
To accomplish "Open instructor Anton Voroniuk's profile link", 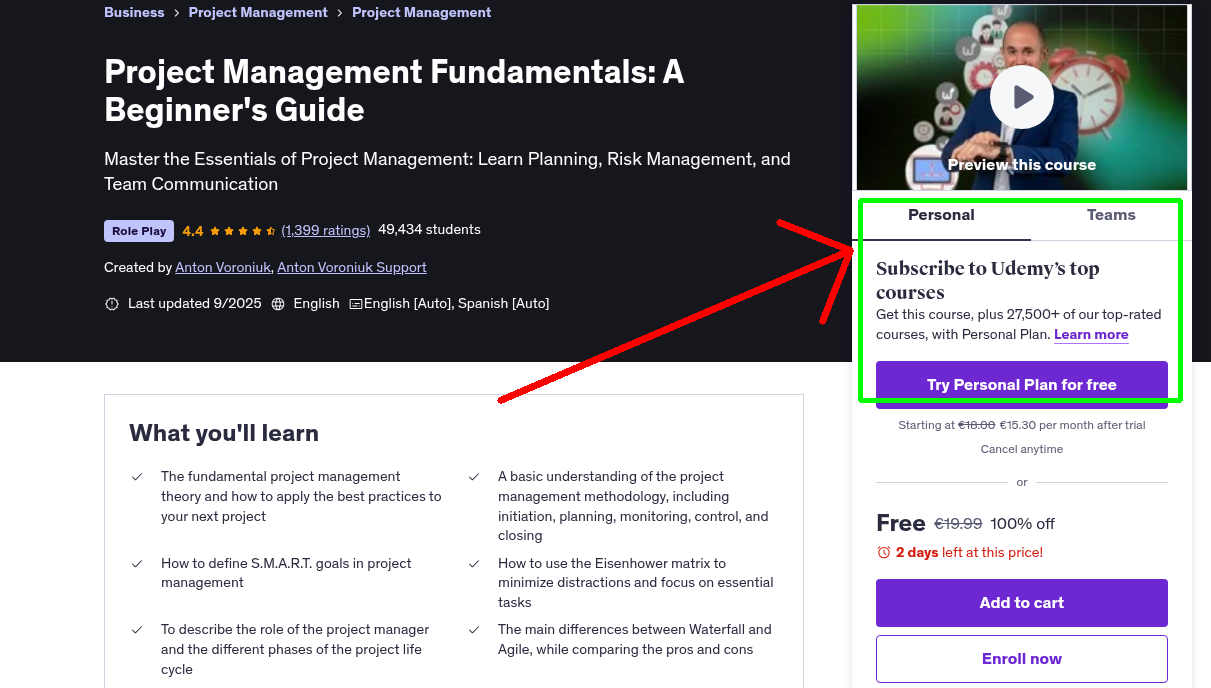I will pos(222,268).
